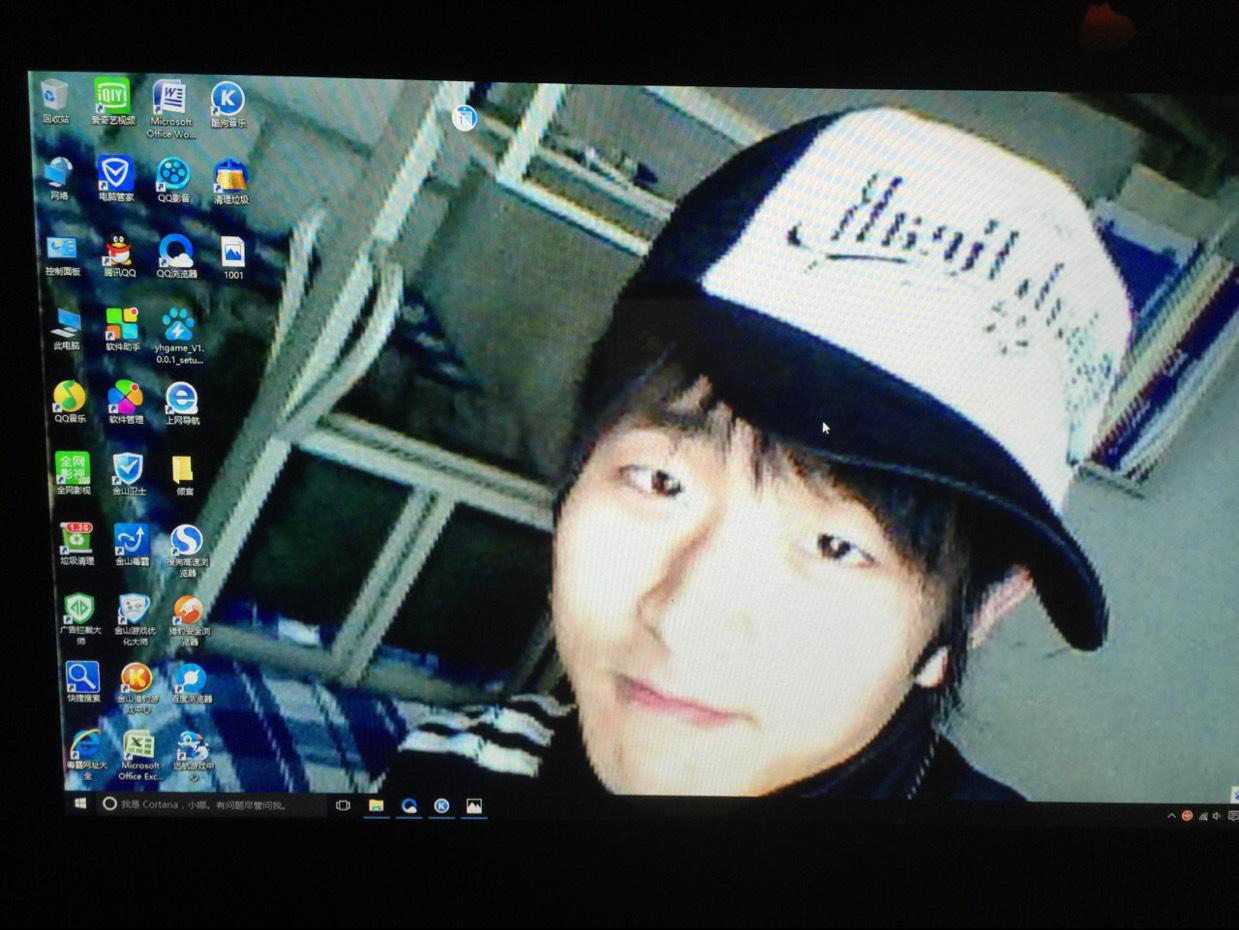Select the 回收站 recycle bin icon

pos(55,96)
